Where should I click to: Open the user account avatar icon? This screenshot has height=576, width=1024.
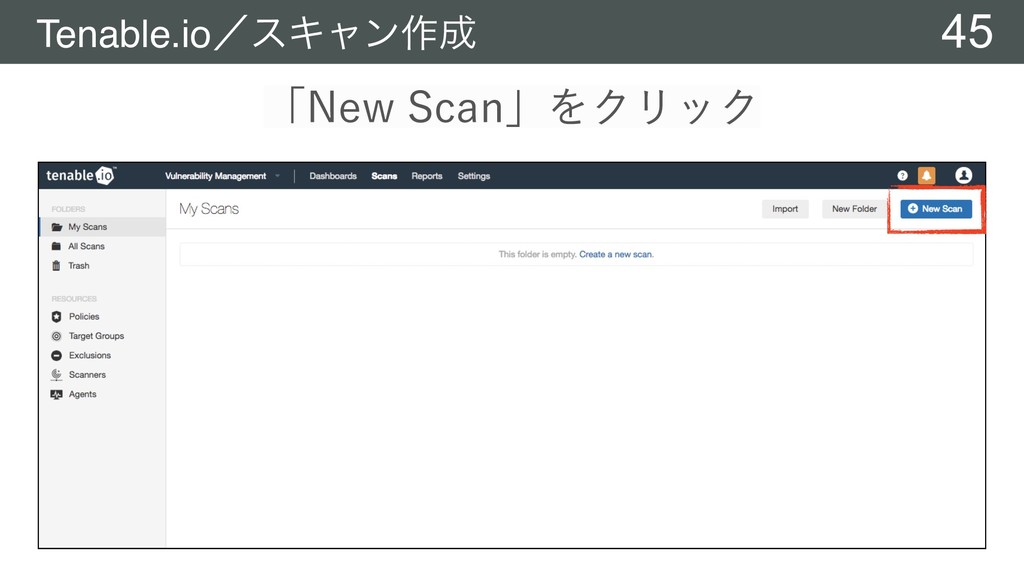point(963,175)
